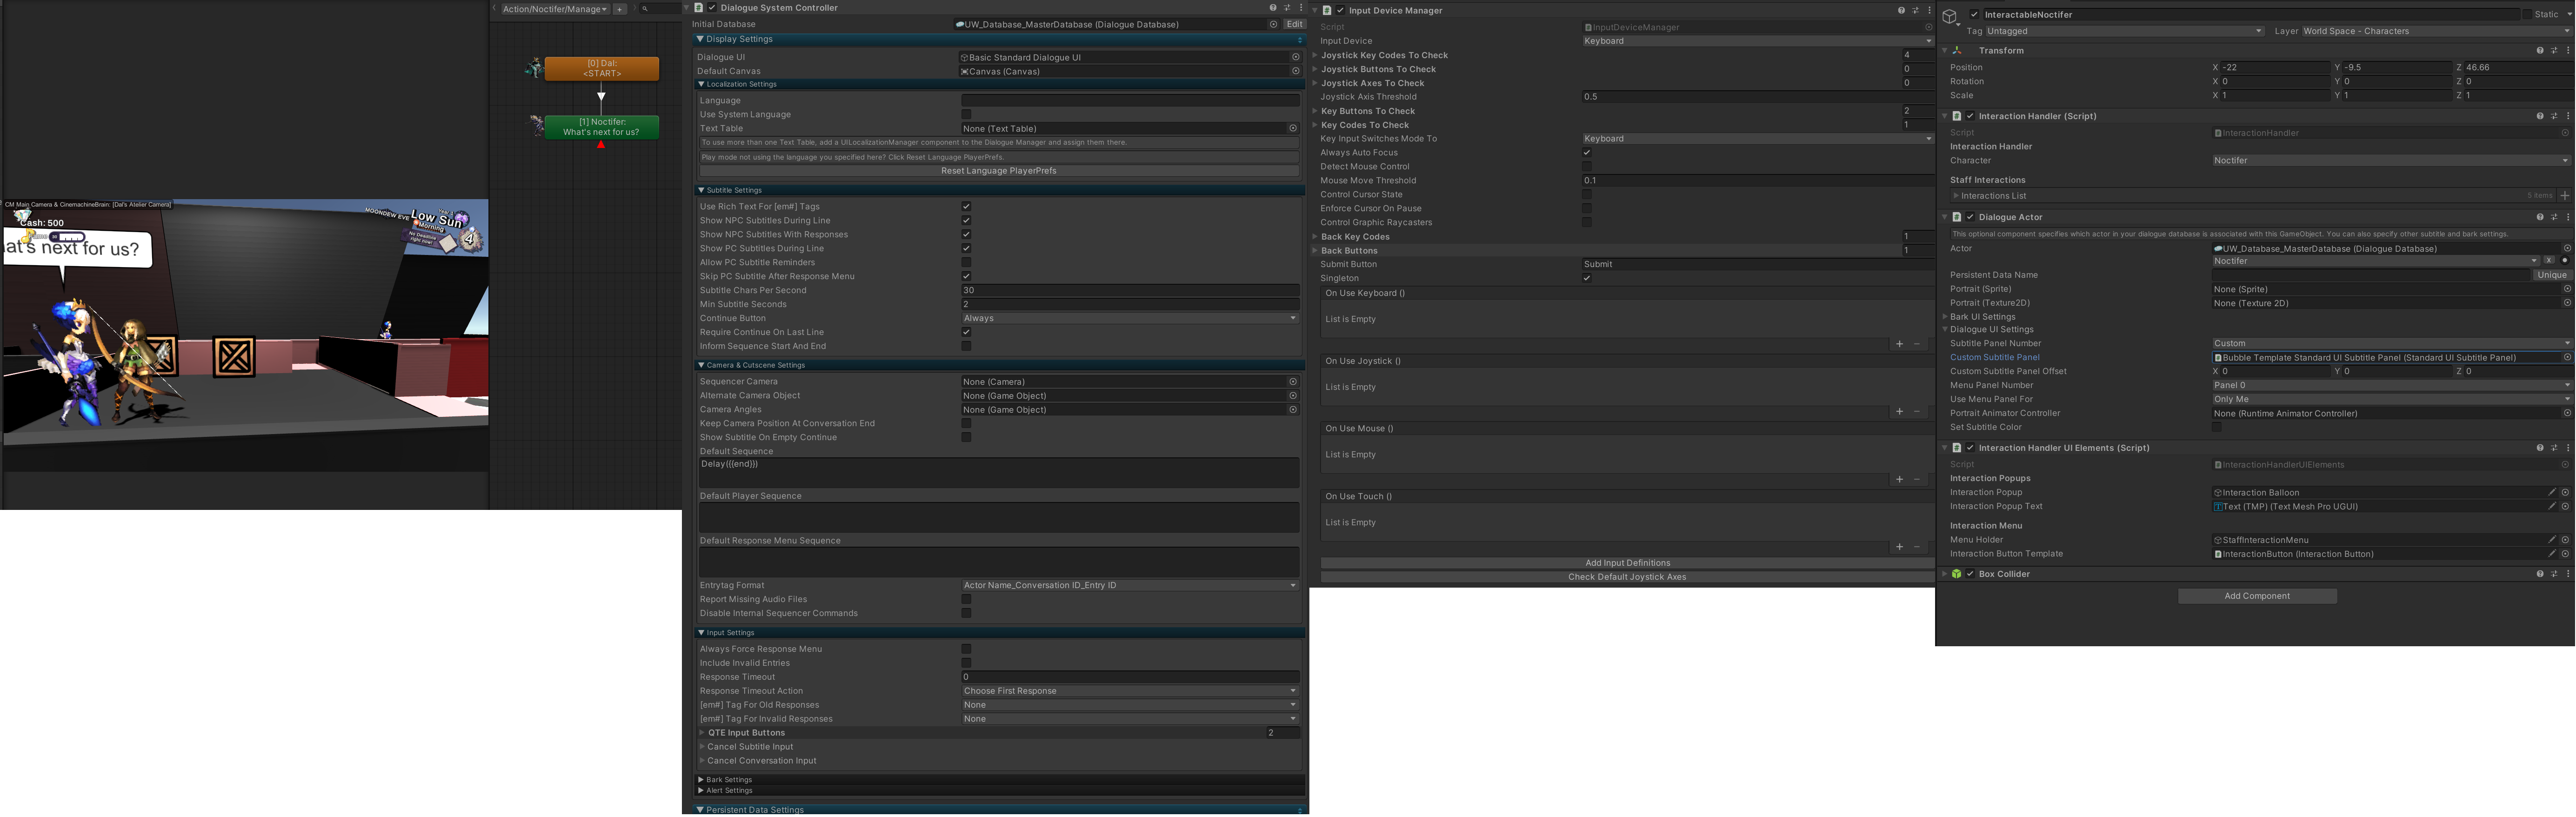Add listener to On Use Touch event
The image size is (2576, 817).
coord(1899,547)
